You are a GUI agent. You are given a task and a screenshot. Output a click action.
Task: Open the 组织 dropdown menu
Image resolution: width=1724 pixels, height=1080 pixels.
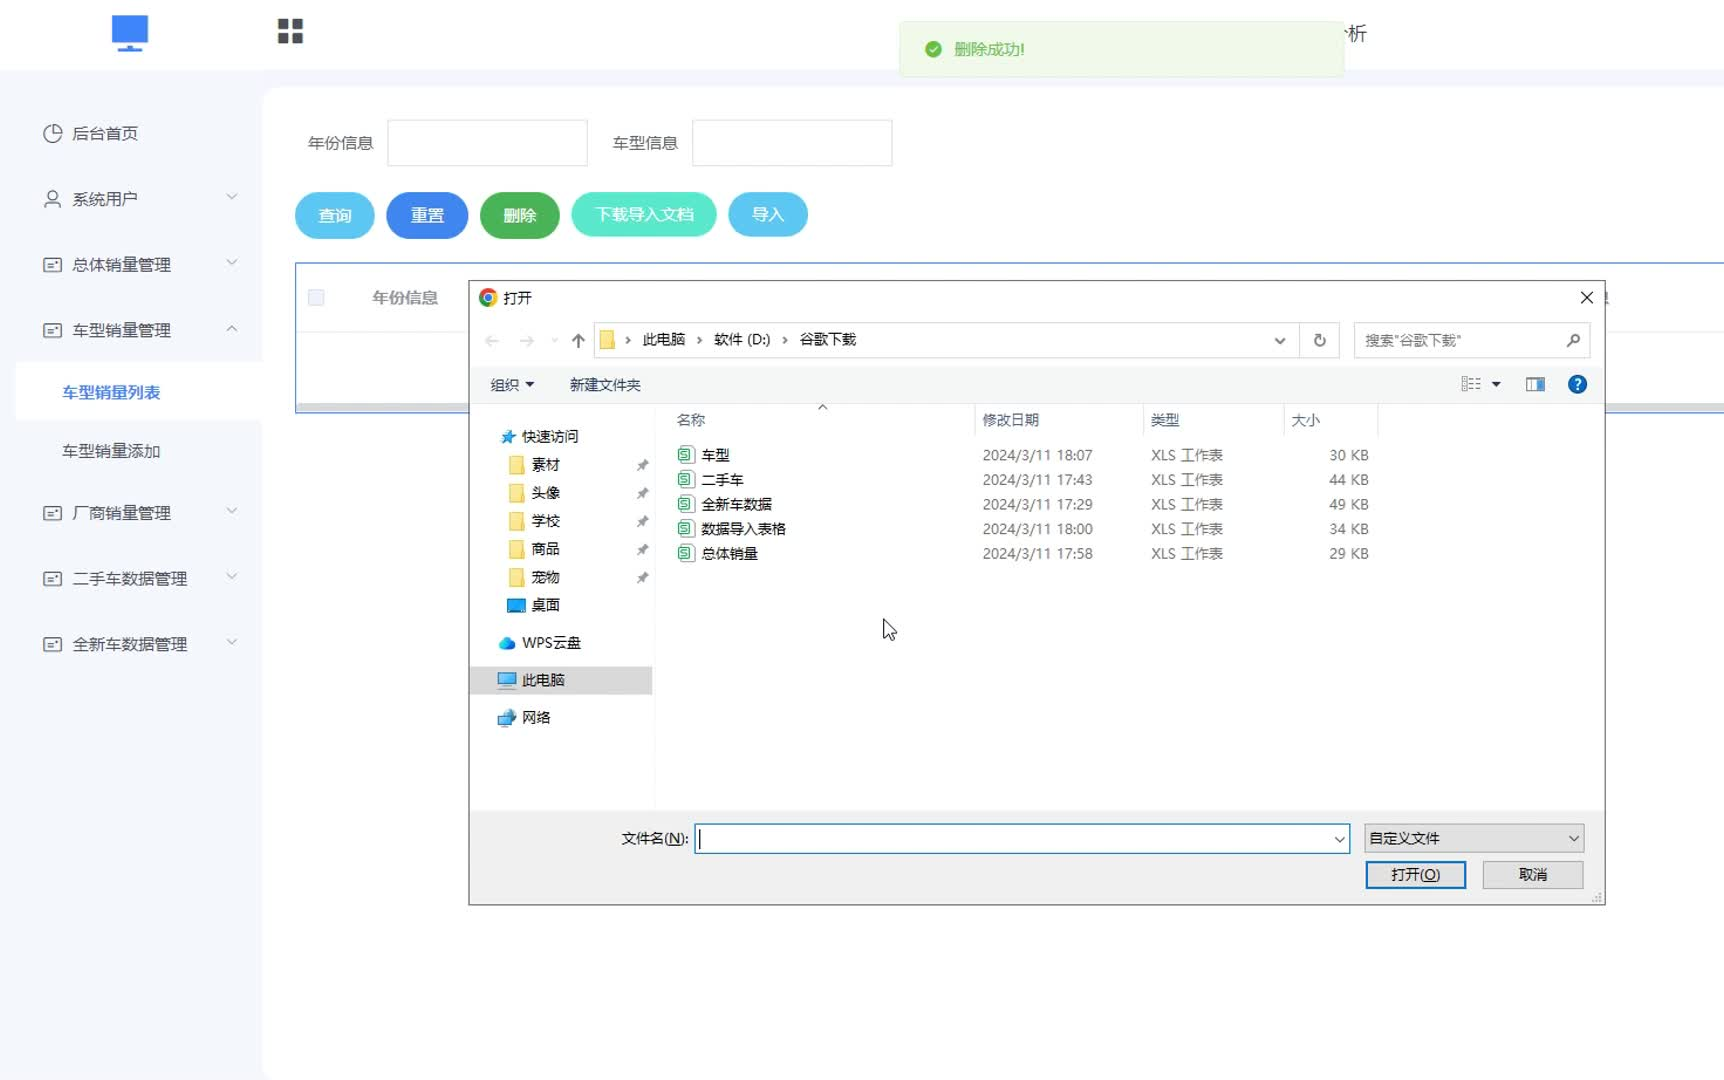512,384
